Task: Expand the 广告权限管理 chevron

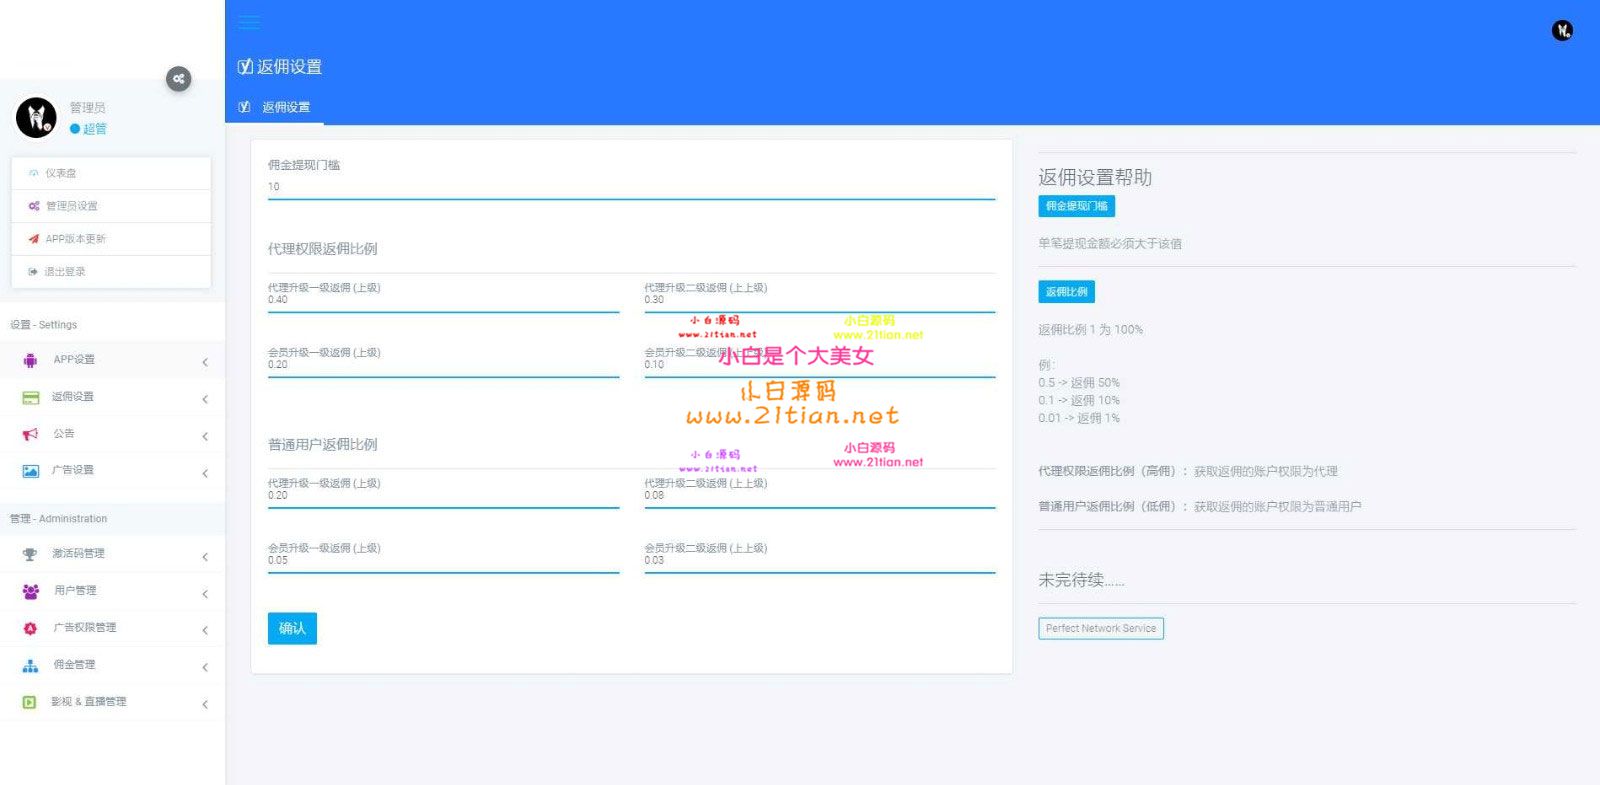Action: (204, 630)
